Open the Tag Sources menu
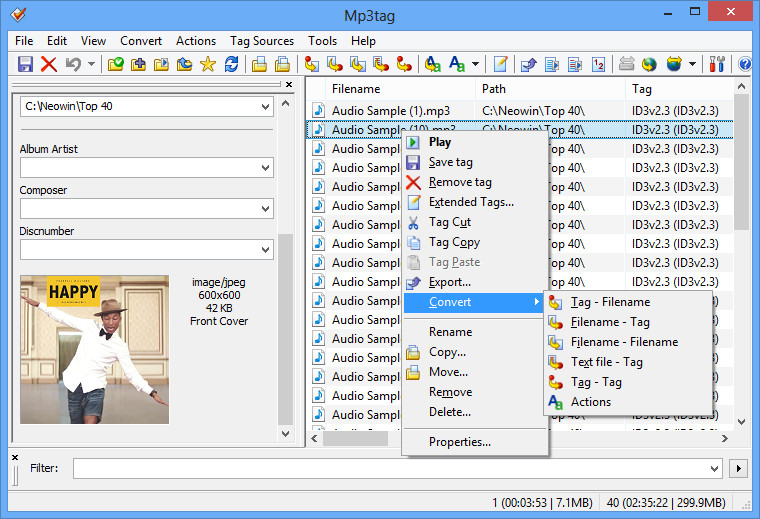Screen dimensions: 760x519 pyautogui.click(x=262, y=41)
